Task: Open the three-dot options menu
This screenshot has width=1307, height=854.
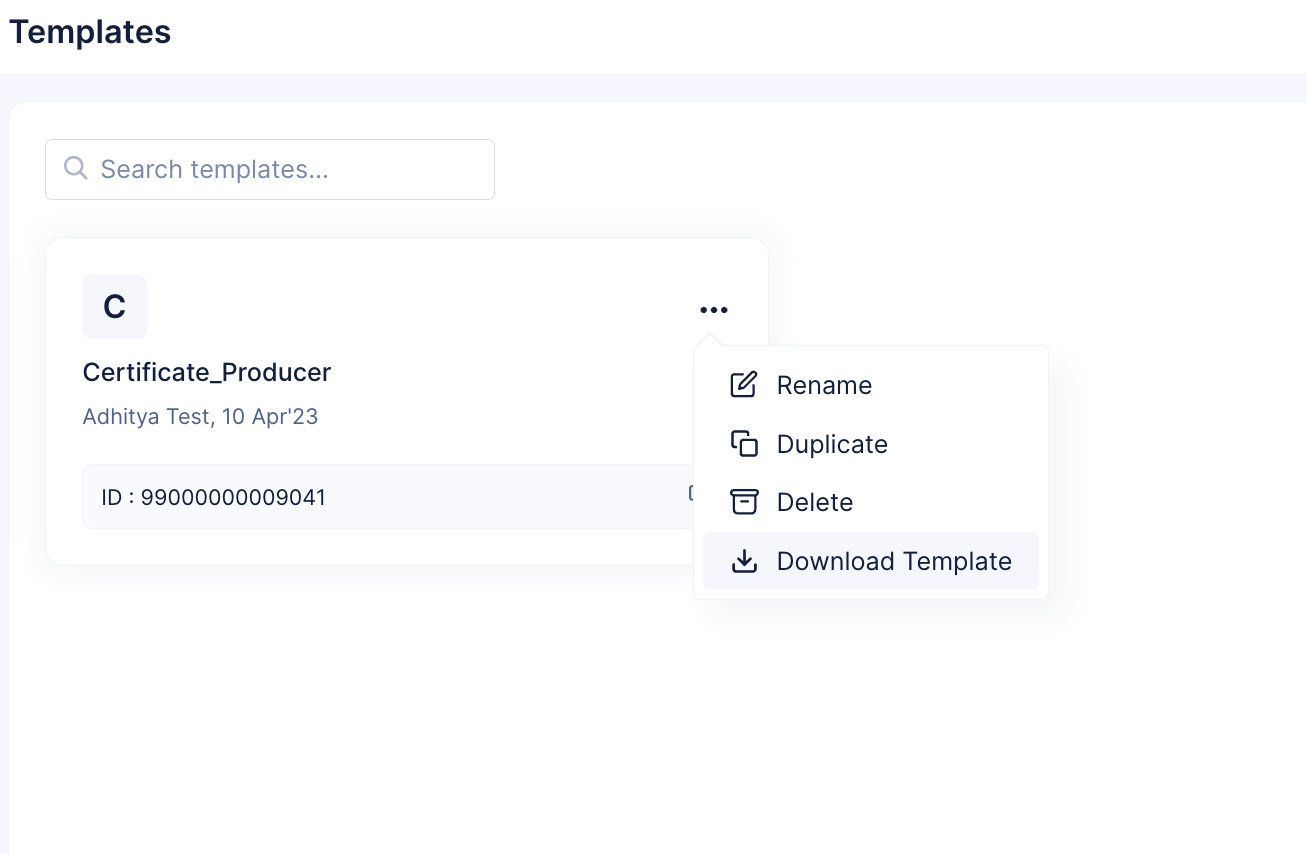Action: [714, 310]
